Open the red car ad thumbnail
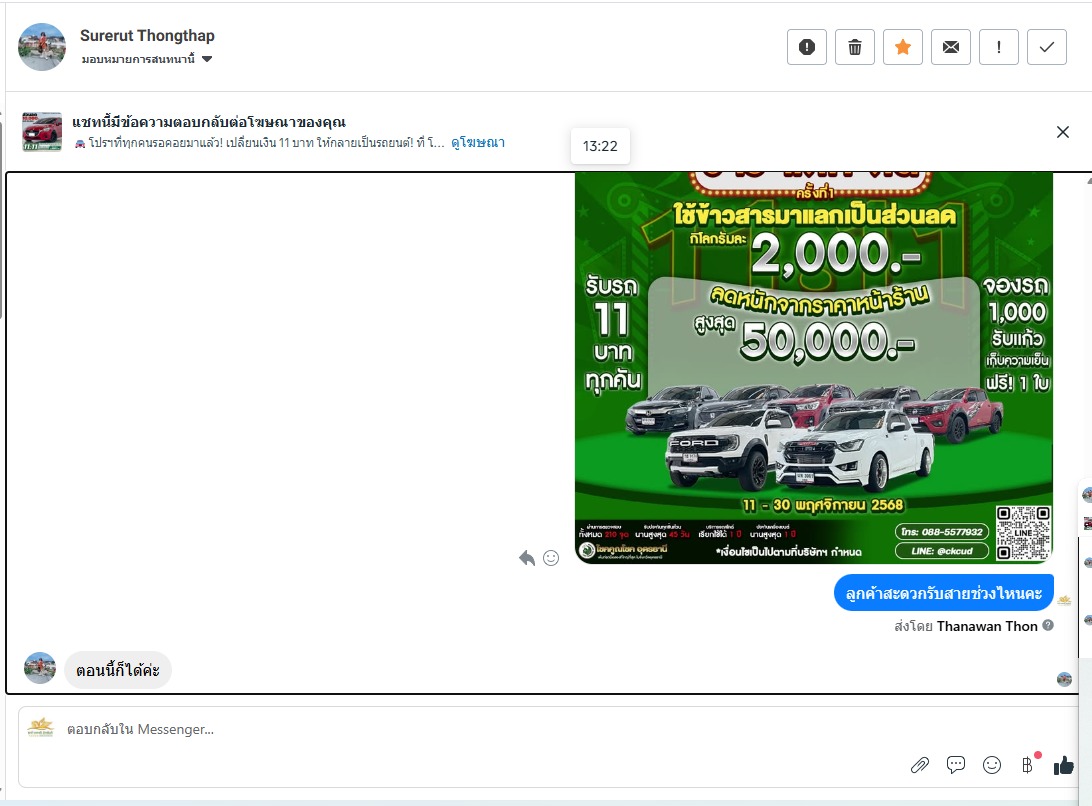 [x=42, y=132]
